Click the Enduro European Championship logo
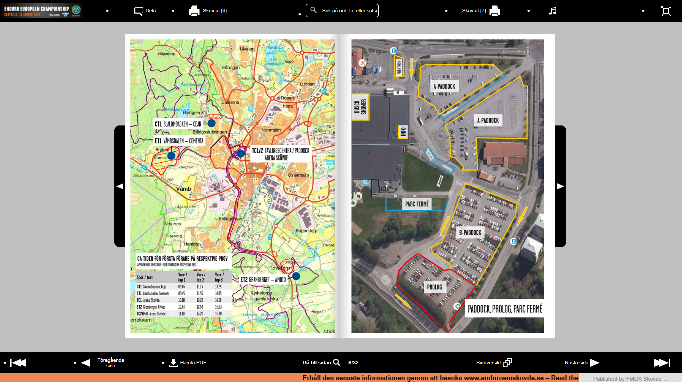Viewport: 683px width, 382px height. click(x=42, y=10)
